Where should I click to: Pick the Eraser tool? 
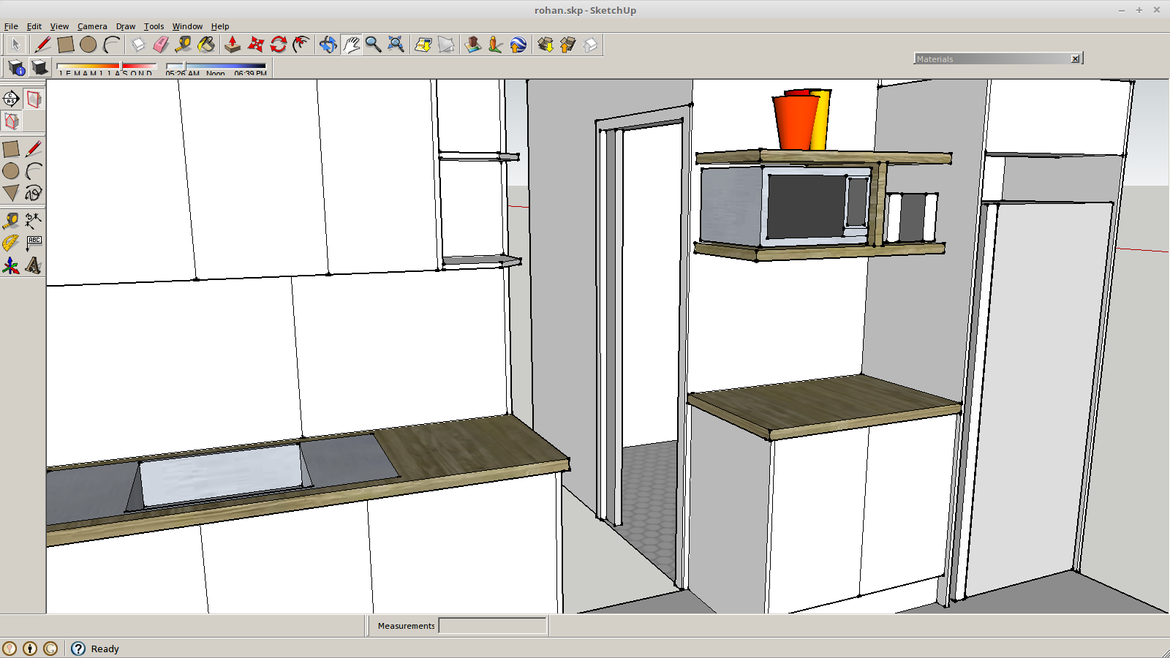point(160,44)
